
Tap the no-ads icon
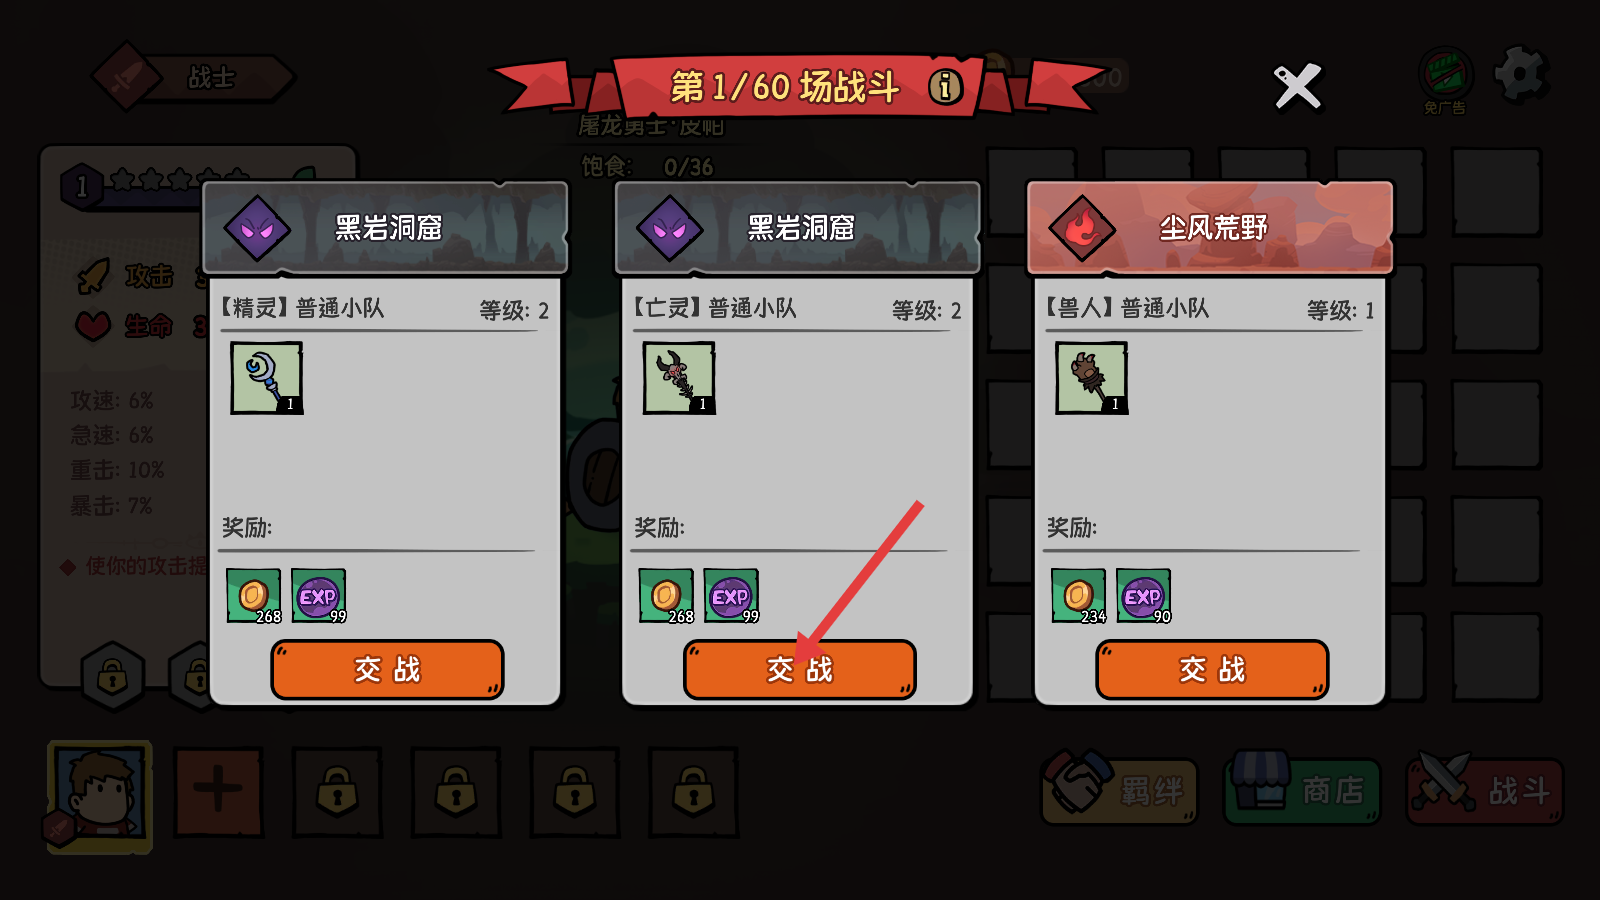tap(1445, 77)
